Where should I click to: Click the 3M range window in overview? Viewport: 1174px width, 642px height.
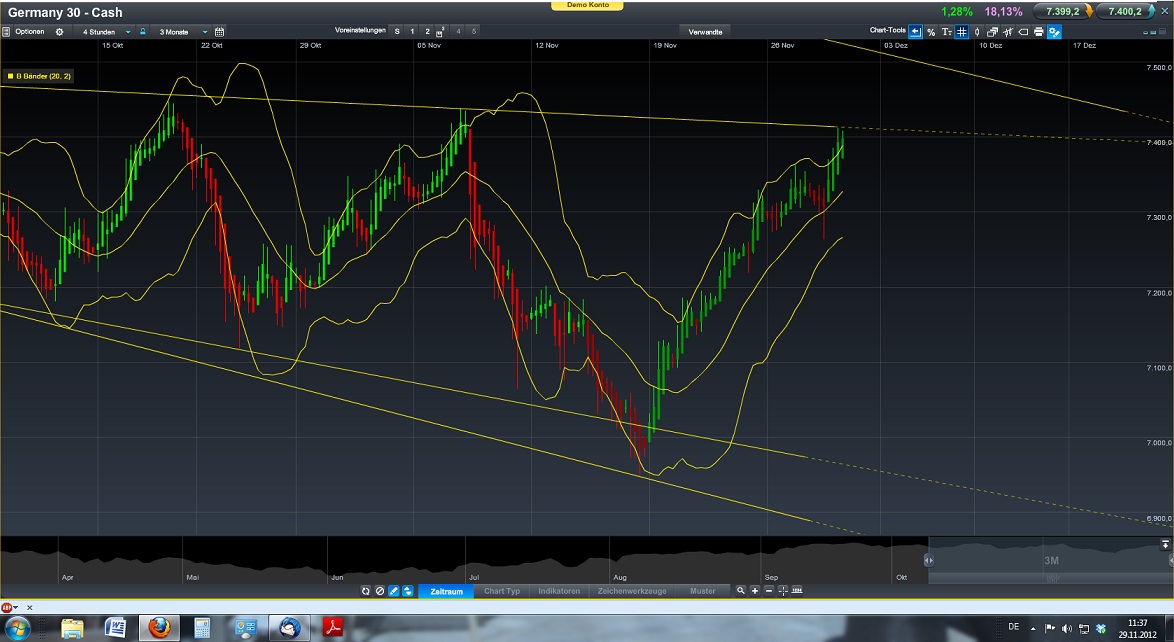[x=1050, y=560]
